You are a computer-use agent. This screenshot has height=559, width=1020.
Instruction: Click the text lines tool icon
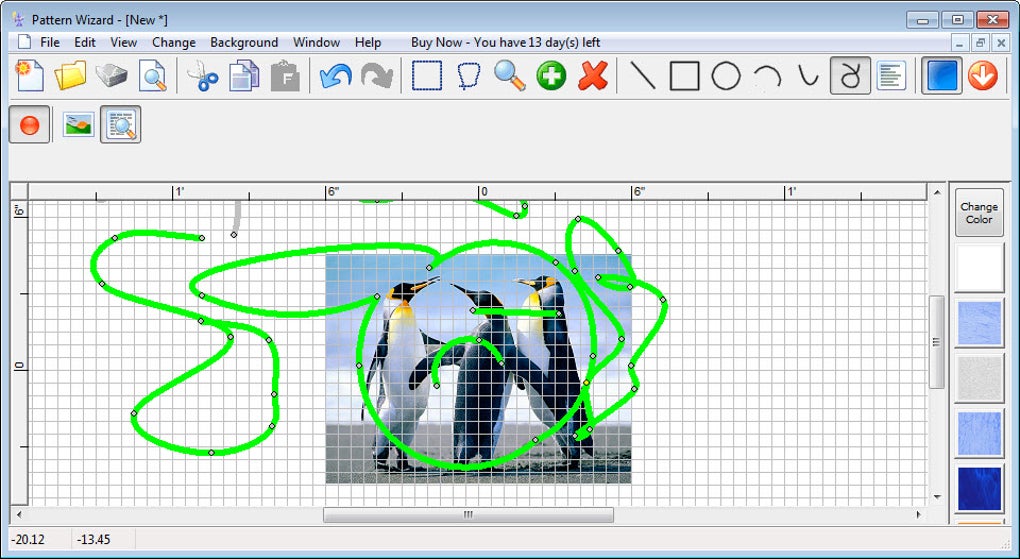tap(891, 75)
